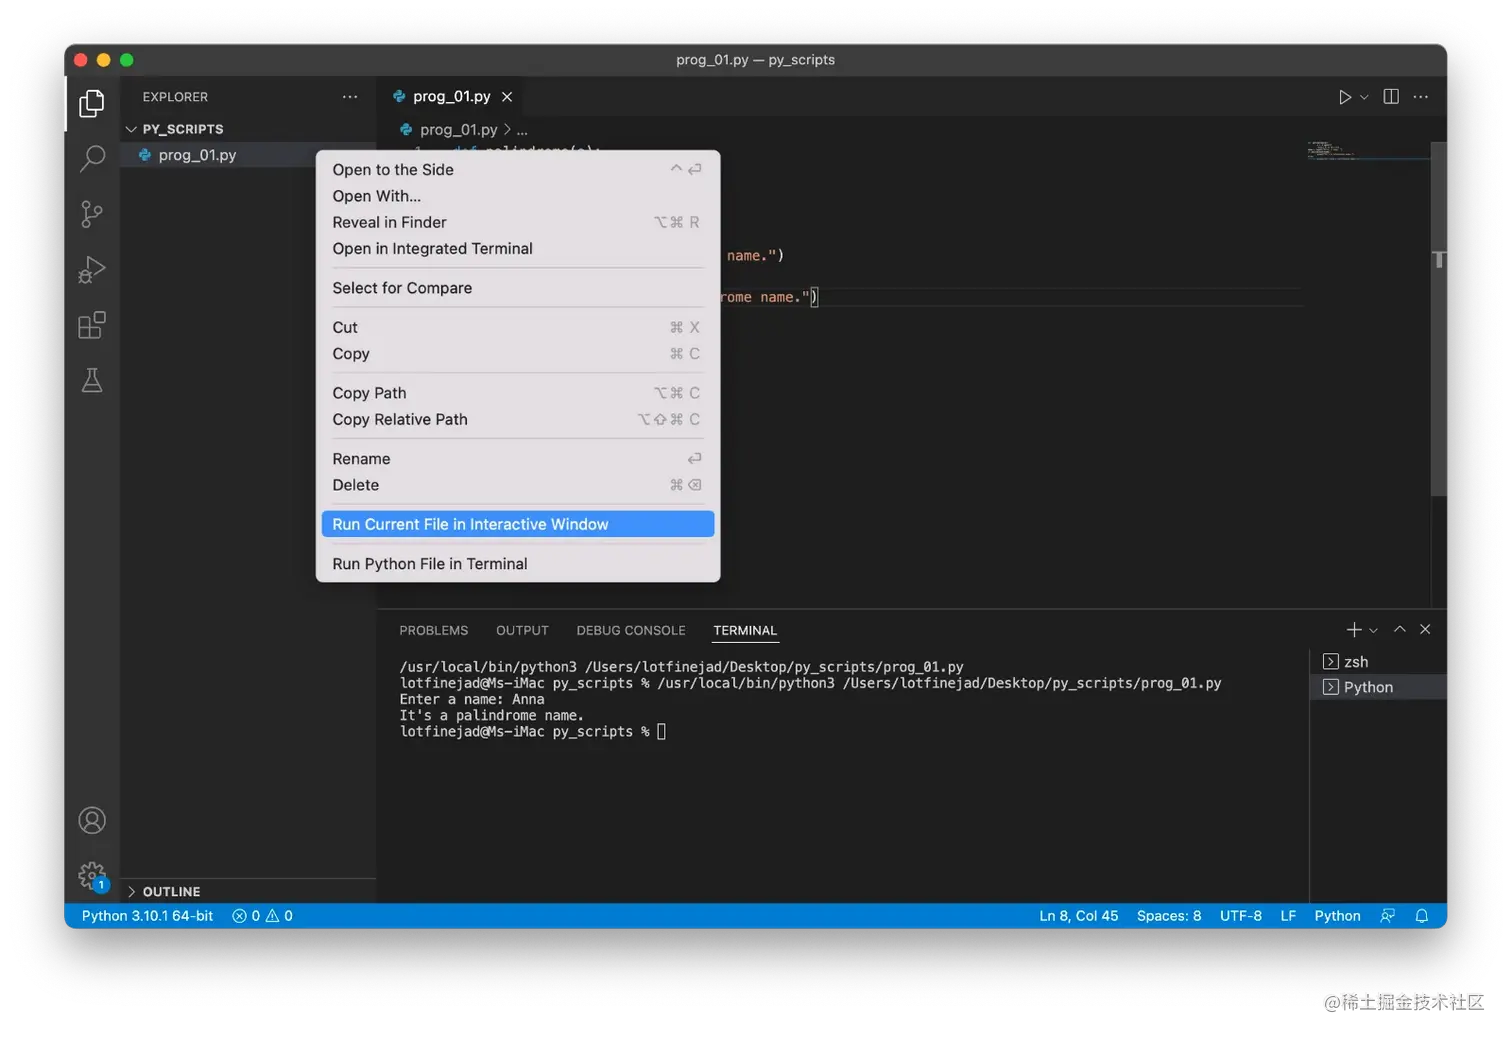Open the Explorer view in activity bar

point(92,103)
